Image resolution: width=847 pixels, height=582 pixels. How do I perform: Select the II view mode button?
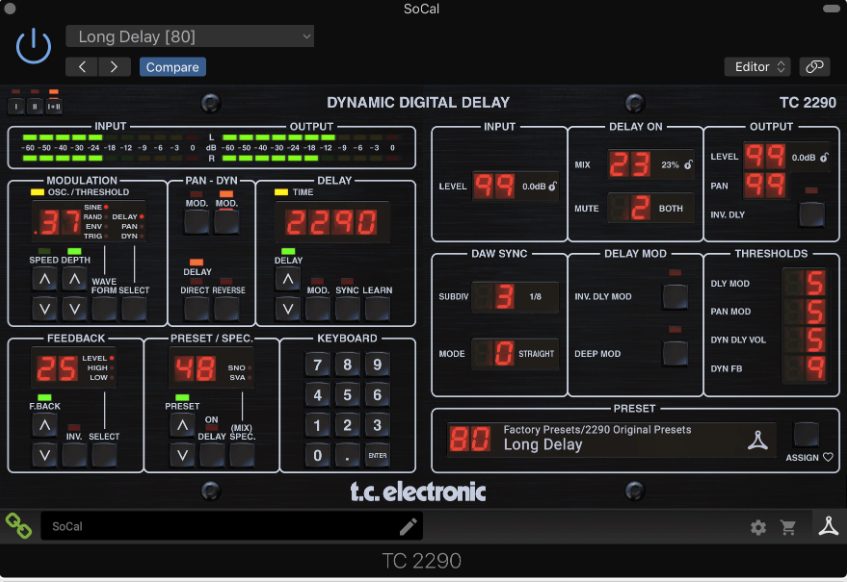35,106
